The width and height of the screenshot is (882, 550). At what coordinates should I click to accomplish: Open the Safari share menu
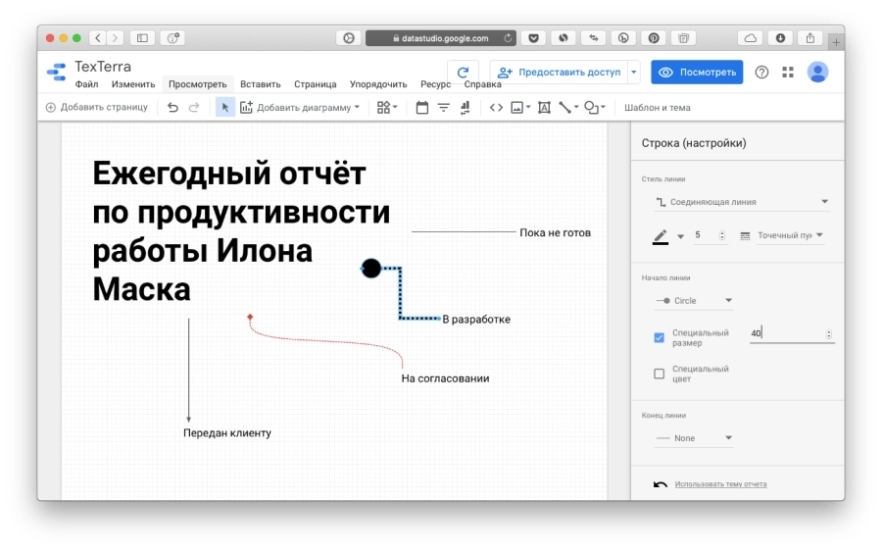click(810, 38)
